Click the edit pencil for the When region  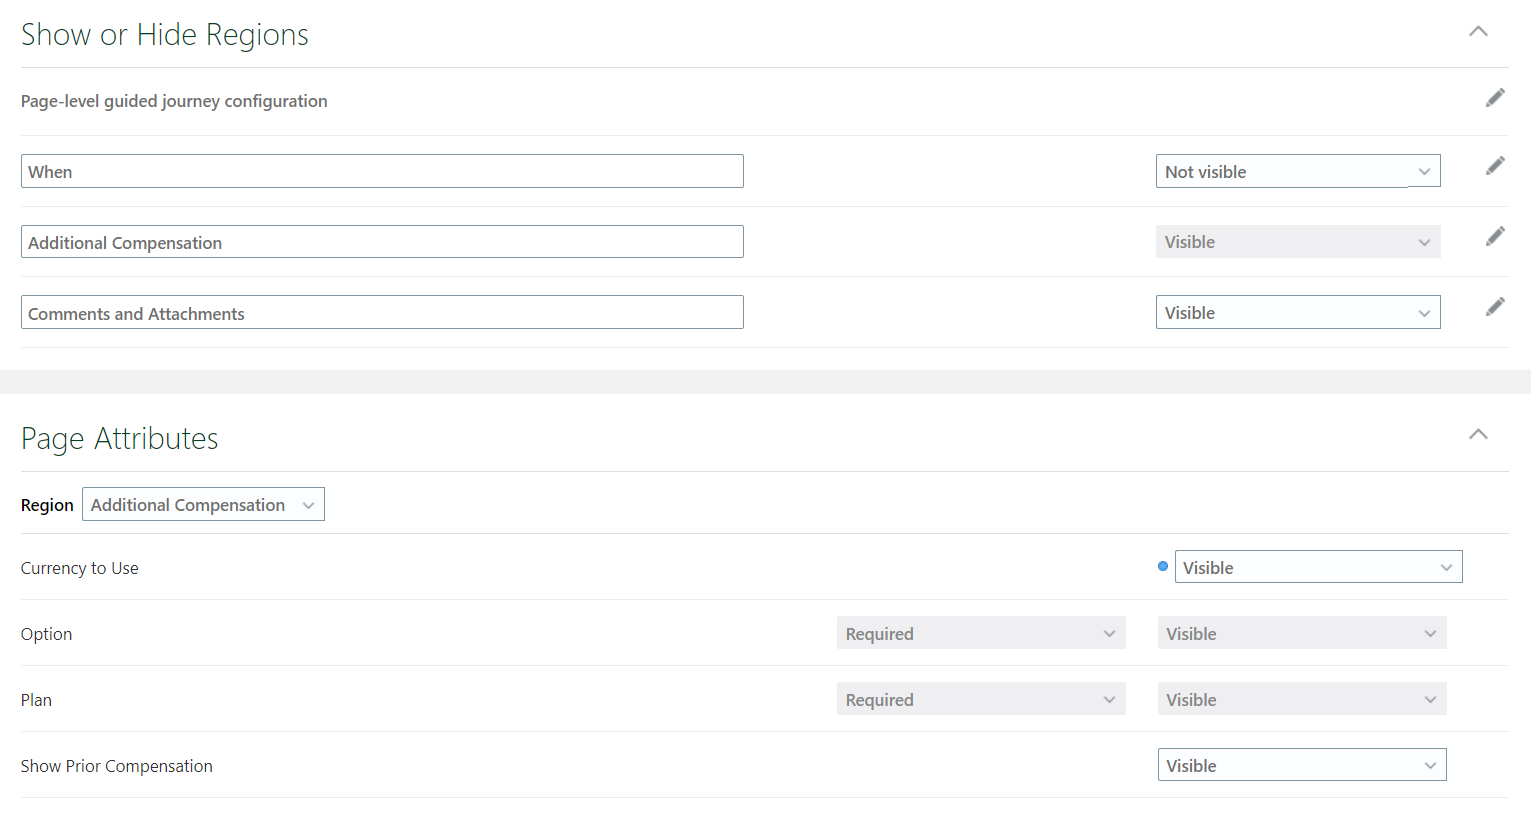pyautogui.click(x=1495, y=165)
